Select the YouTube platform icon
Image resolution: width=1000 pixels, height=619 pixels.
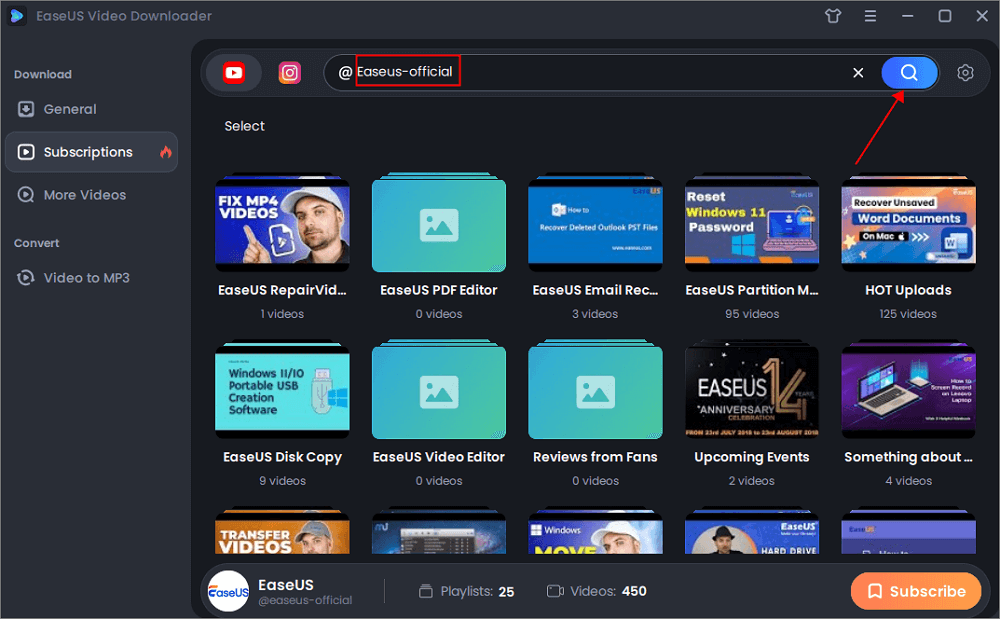[233, 72]
